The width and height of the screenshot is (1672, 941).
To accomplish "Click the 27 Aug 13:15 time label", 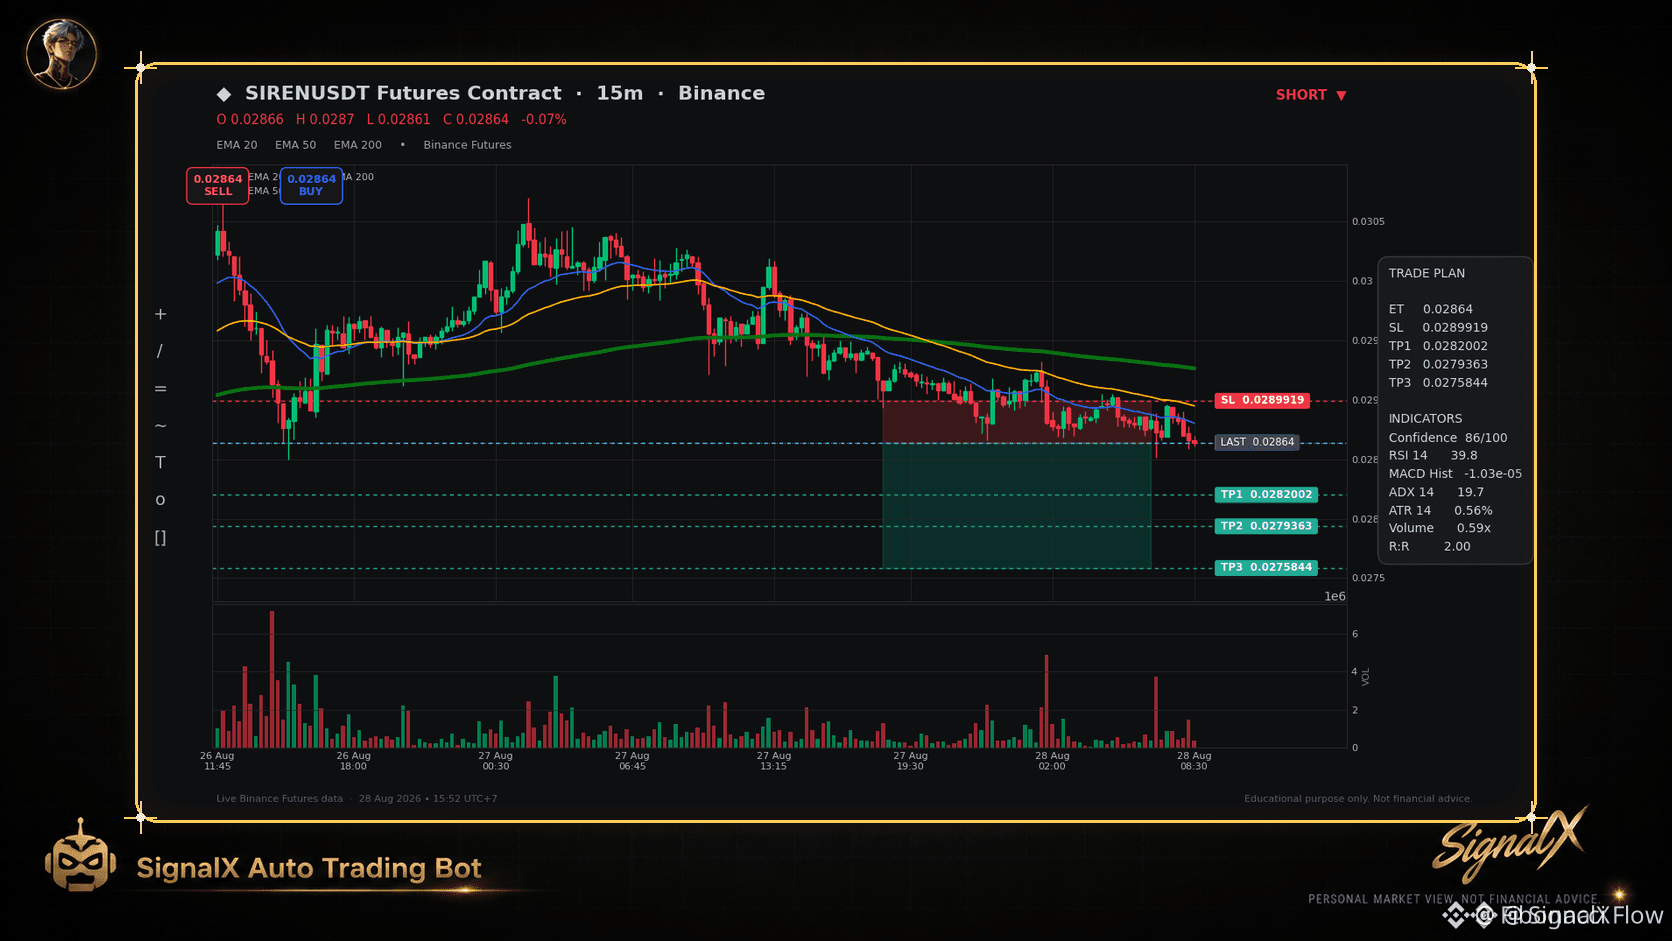I will pos(774,761).
